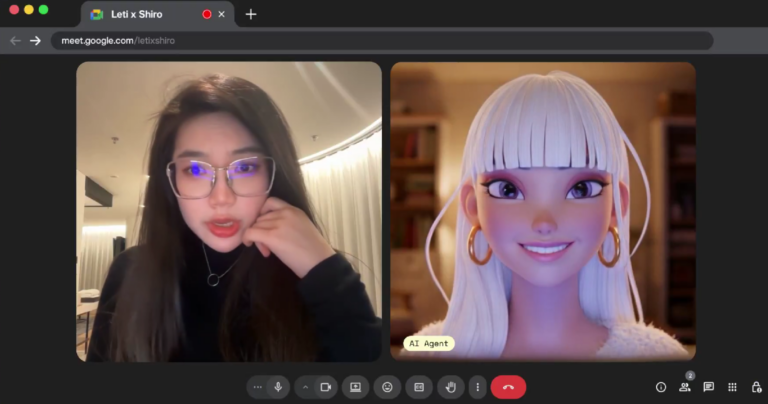Viewport: 768px width, 404px height.
Task: Select the AI avatar video tile
Action: (x=543, y=212)
